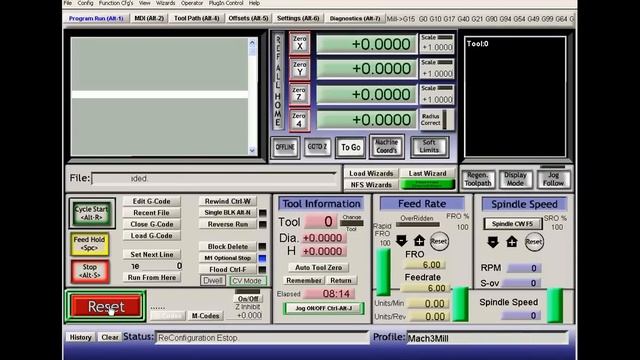This screenshot has width=640, height=360.
Task: Click the Feed Hold button
Action: (90, 244)
